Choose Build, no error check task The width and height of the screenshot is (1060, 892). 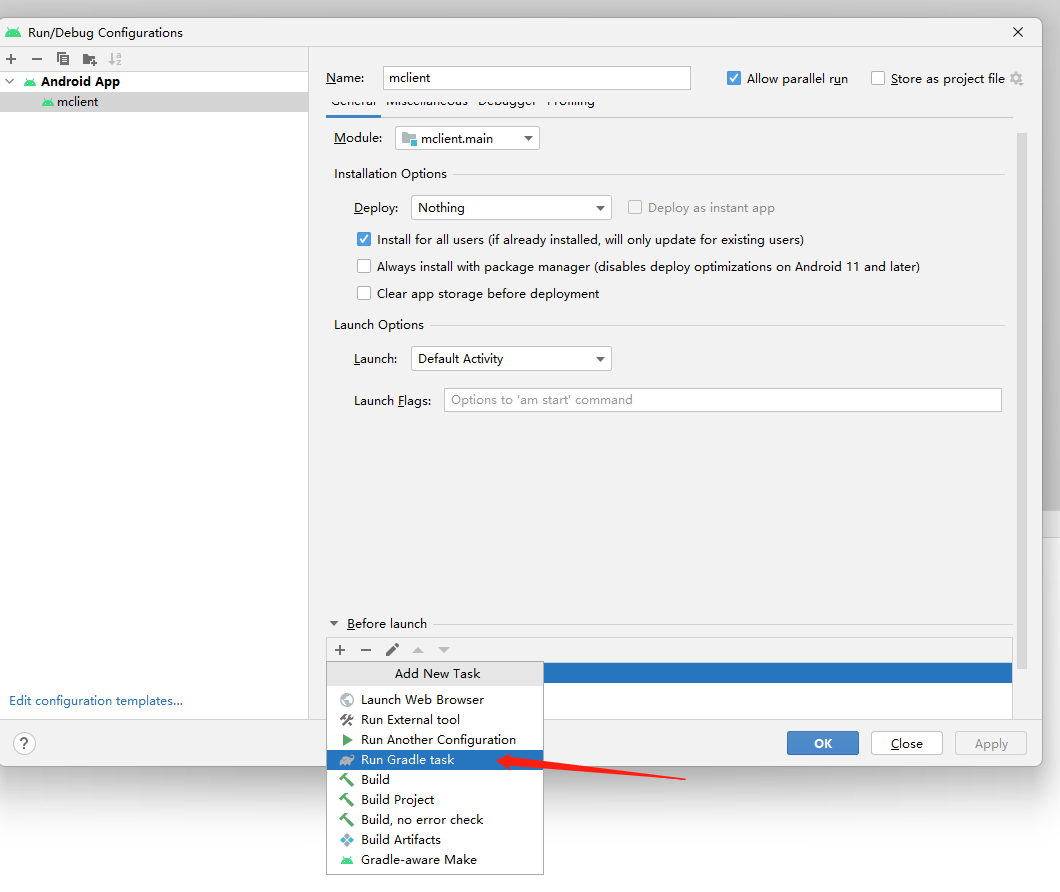tap(435, 820)
